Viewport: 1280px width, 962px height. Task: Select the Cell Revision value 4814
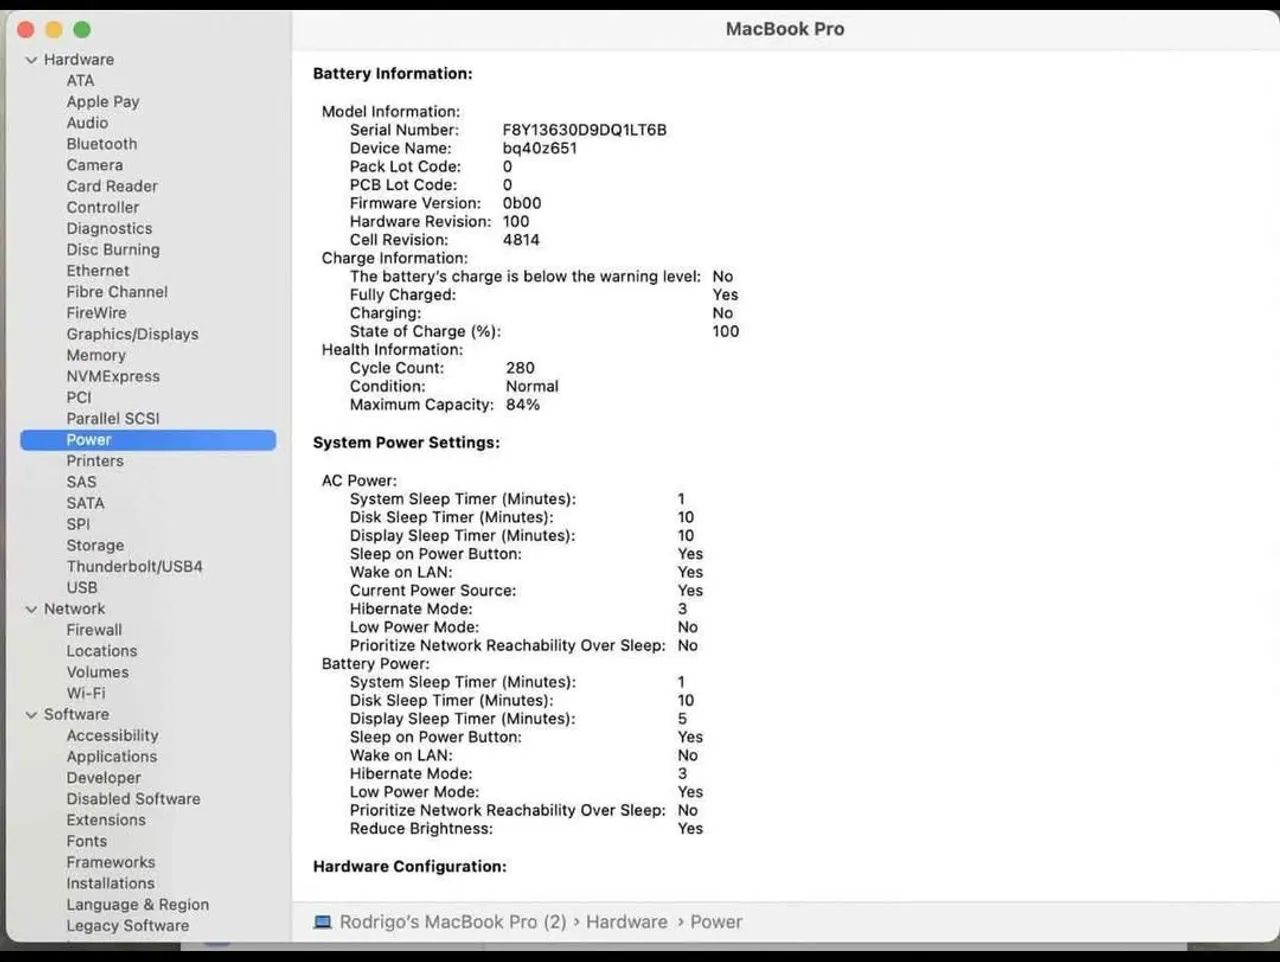pyautogui.click(x=521, y=240)
